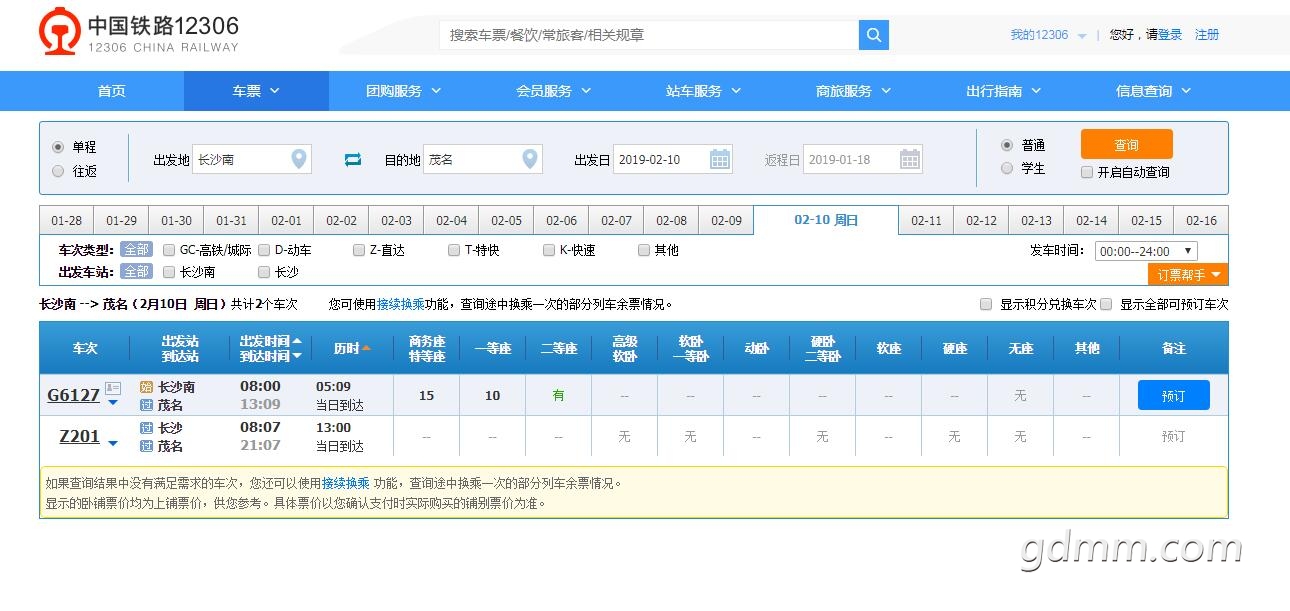The height and width of the screenshot is (611, 1290).
Task: Select 往返 radio button
Action: pyautogui.click(x=58, y=171)
